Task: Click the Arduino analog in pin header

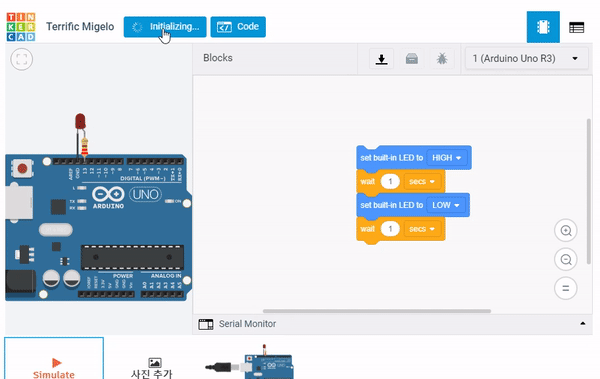Action: point(162,294)
